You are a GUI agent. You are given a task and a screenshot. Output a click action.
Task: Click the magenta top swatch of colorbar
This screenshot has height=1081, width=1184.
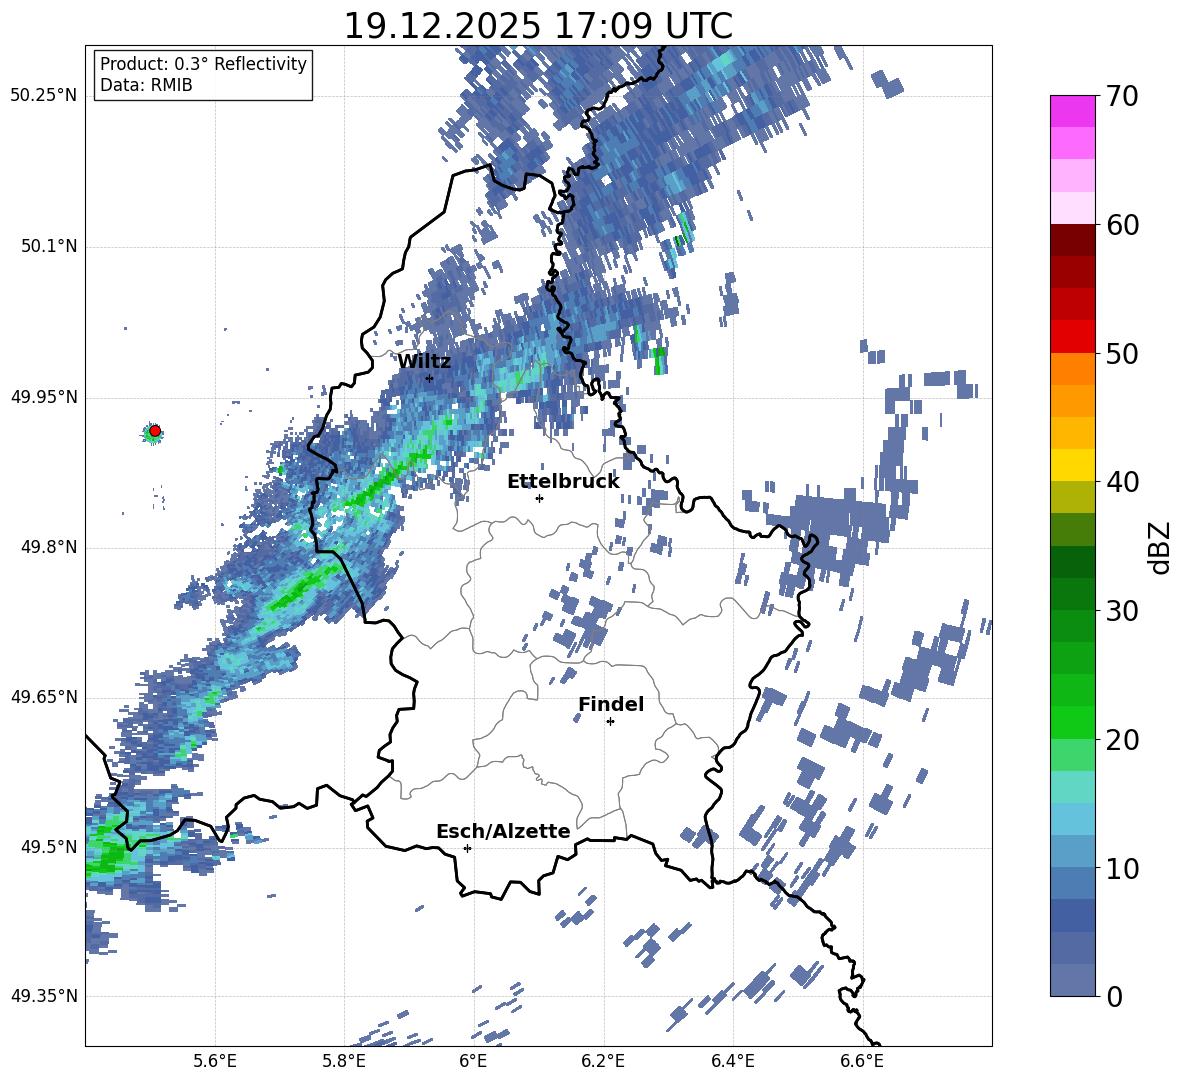click(x=1072, y=111)
